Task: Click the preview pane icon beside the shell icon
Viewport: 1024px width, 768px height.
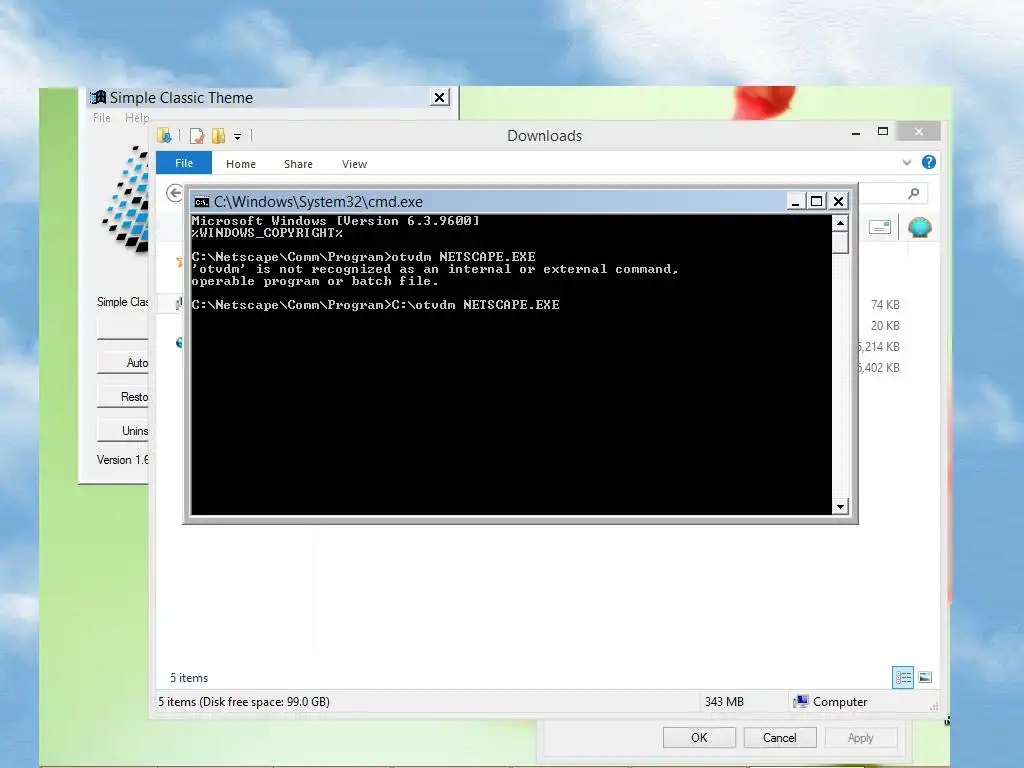Action: pyautogui.click(x=880, y=227)
